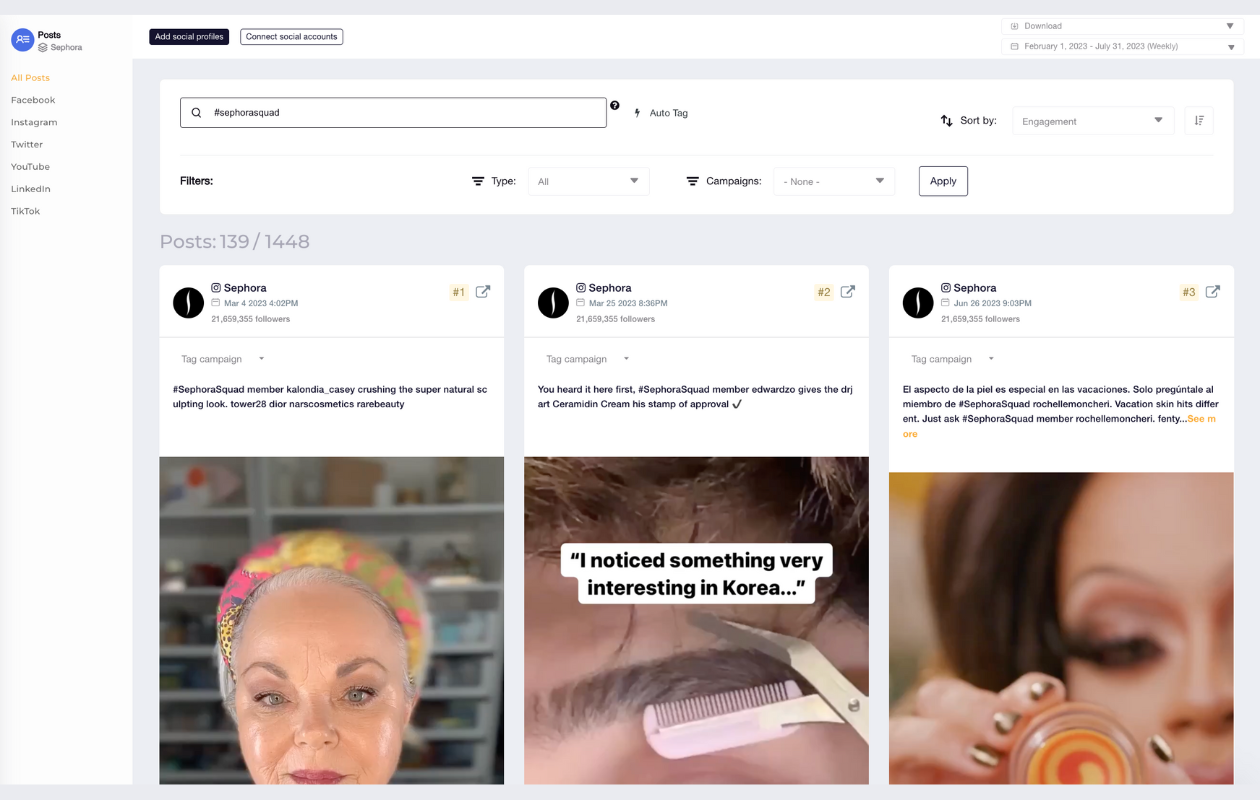Click the calendar icon beside Jun 26 2023 date
The image size is (1260, 800).
(946, 303)
